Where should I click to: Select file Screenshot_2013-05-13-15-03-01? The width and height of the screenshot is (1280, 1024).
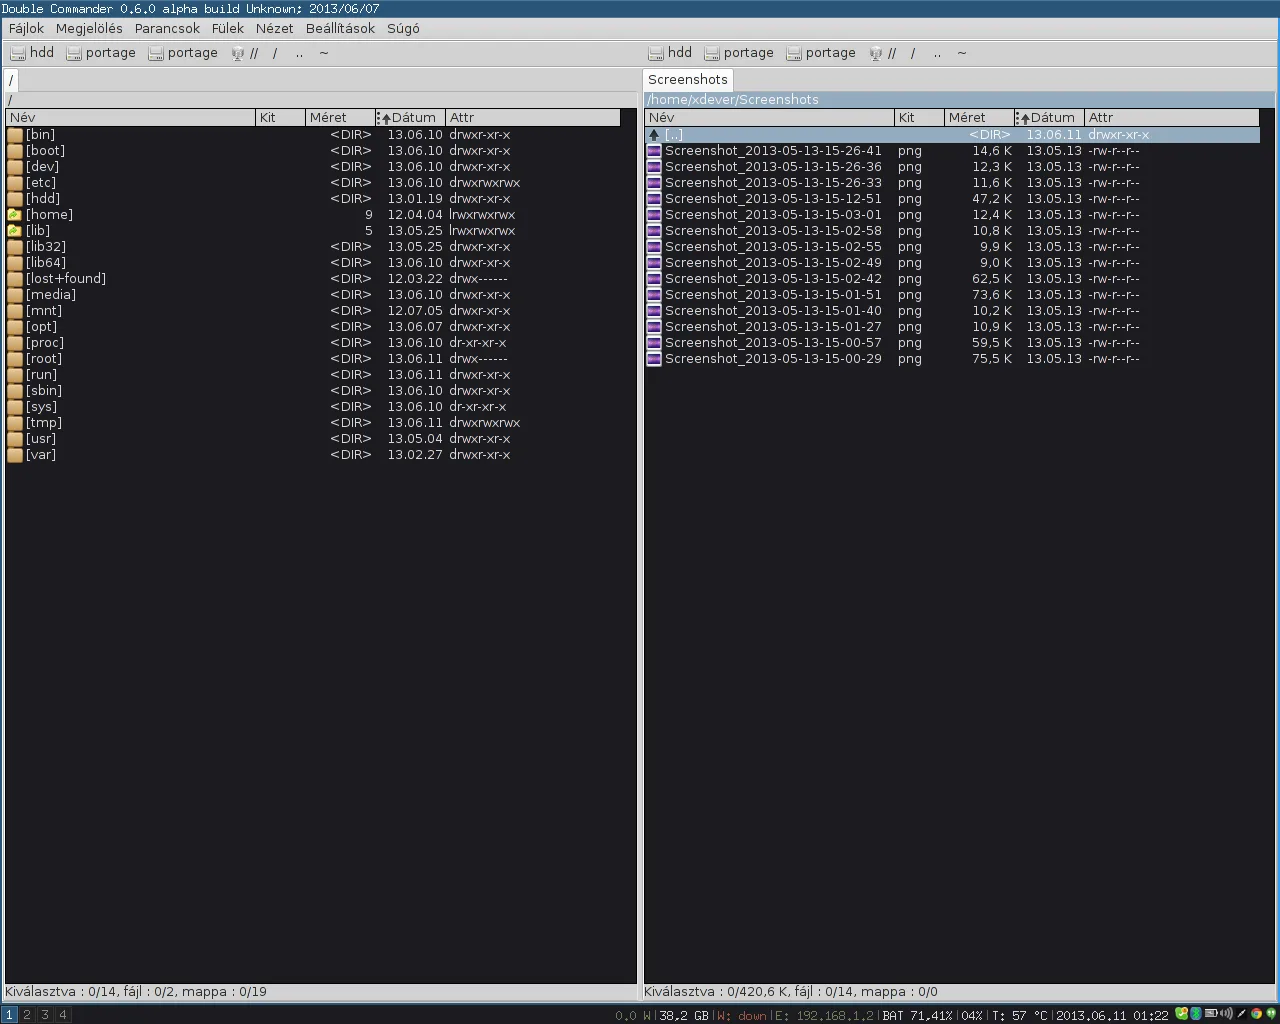coord(952,215)
